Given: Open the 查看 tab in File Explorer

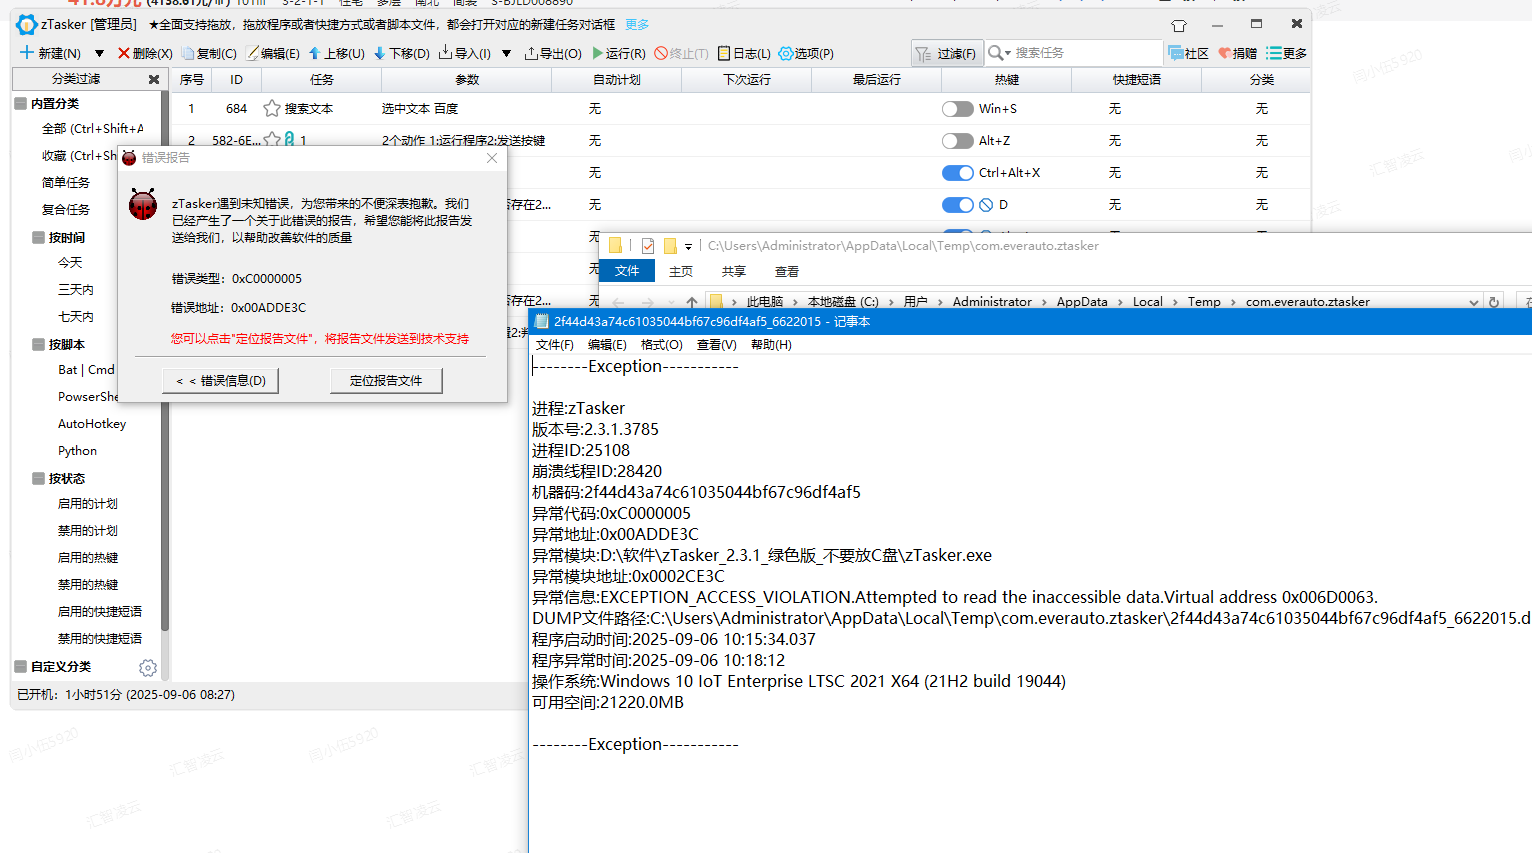Looking at the screenshot, I should [x=787, y=271].
